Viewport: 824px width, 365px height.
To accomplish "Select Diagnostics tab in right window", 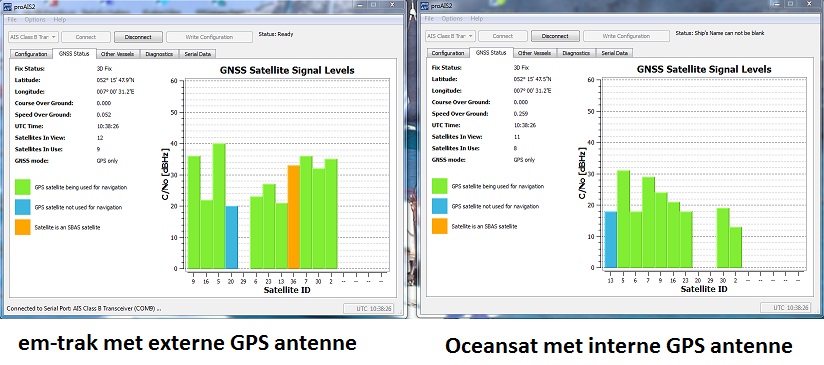I will (x=576, y=53).
